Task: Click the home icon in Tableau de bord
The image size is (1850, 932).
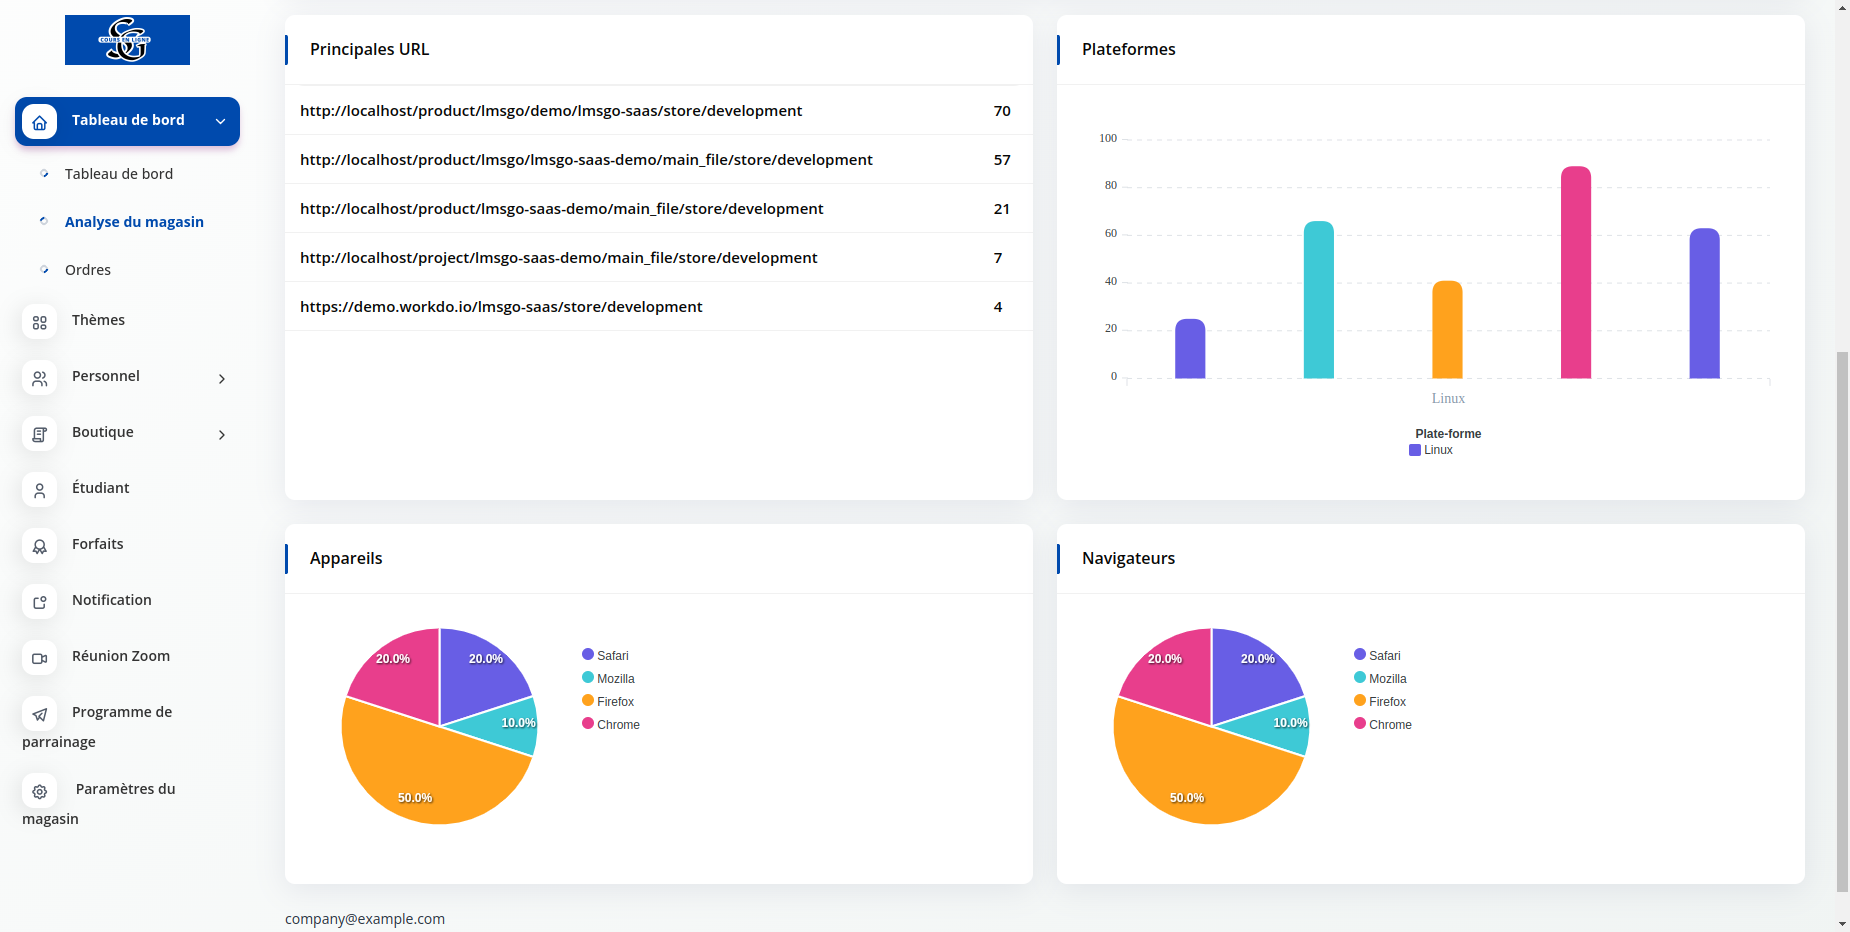Action: coord(39,122)
